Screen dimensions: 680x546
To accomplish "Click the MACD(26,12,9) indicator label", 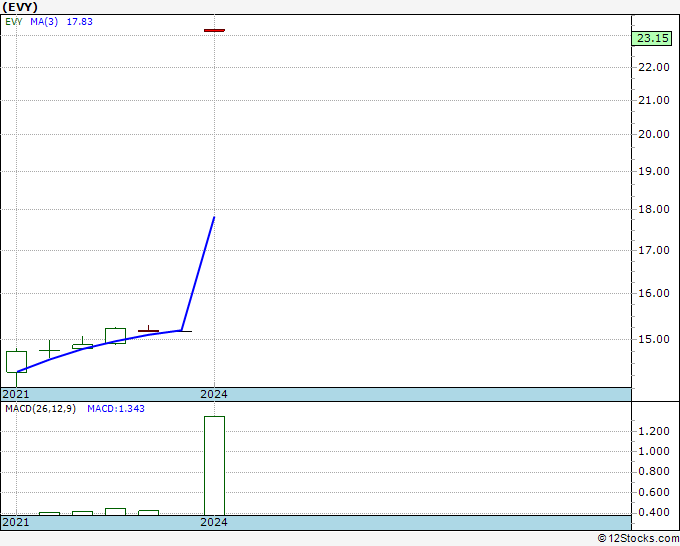I will pyautogui.click(x=40, y=409).
